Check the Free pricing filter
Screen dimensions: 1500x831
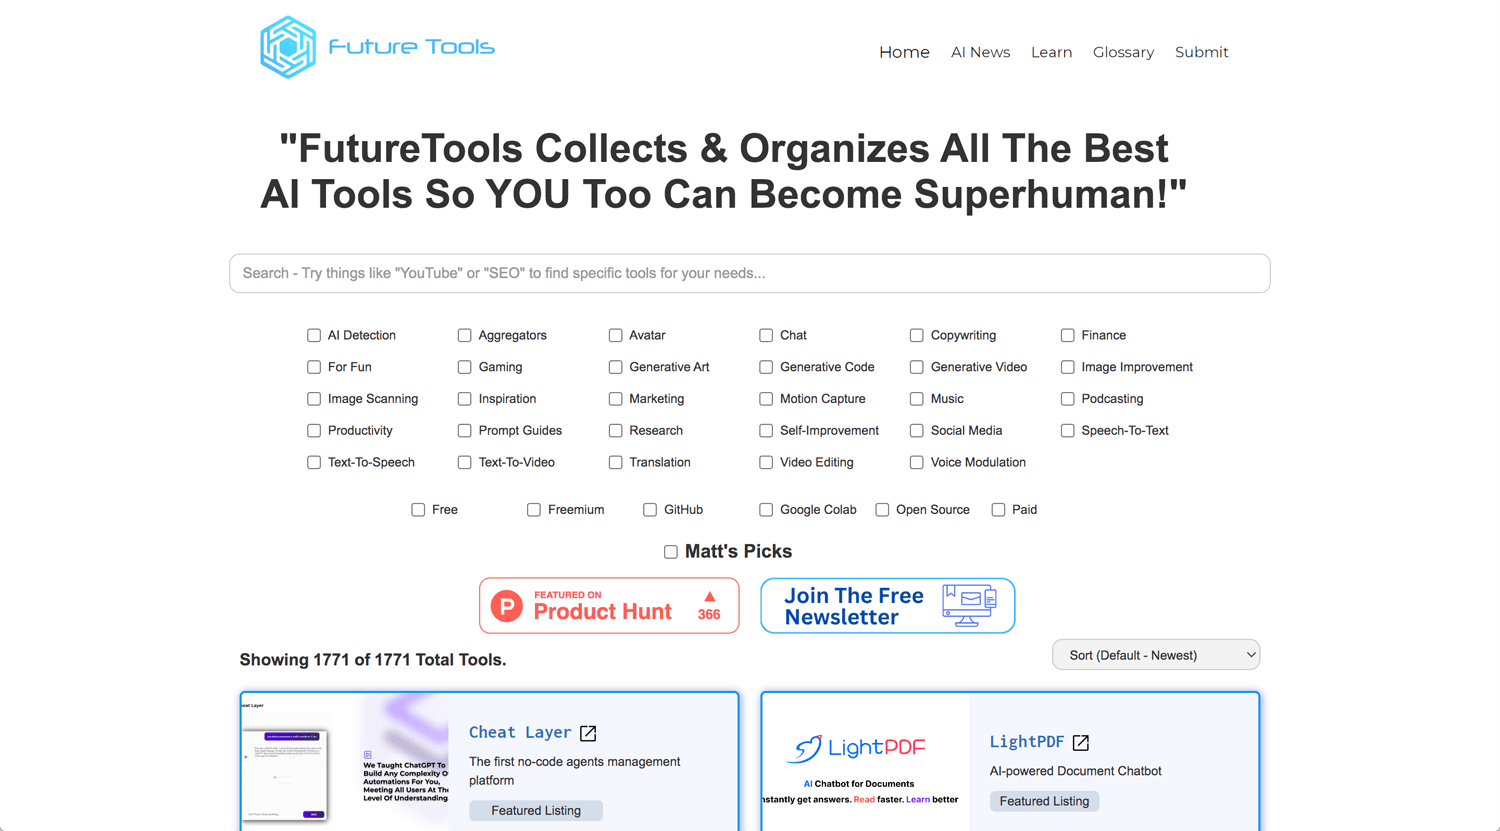[x=418, y=510]
